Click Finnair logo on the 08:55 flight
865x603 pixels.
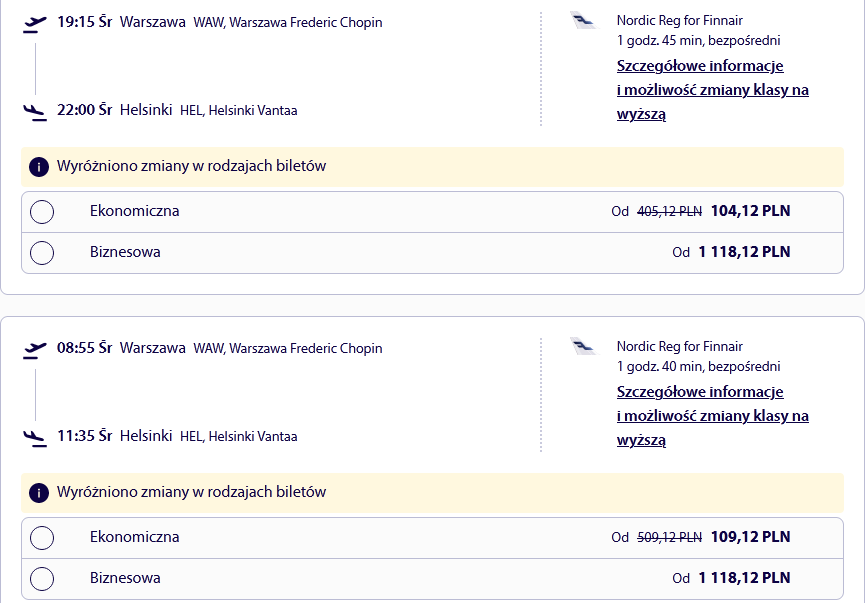584,347
